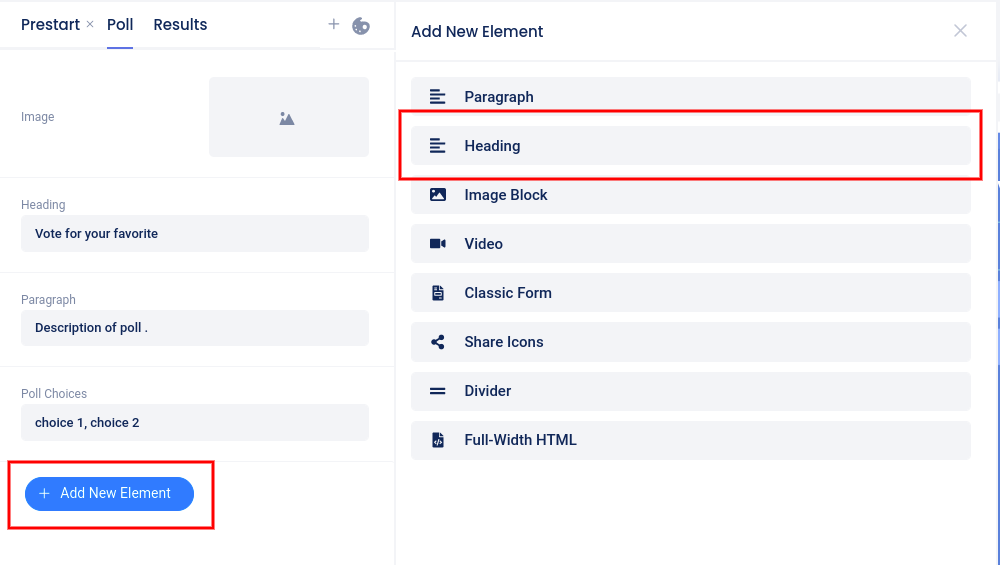Click the Divider lines icon

(437, 391)
